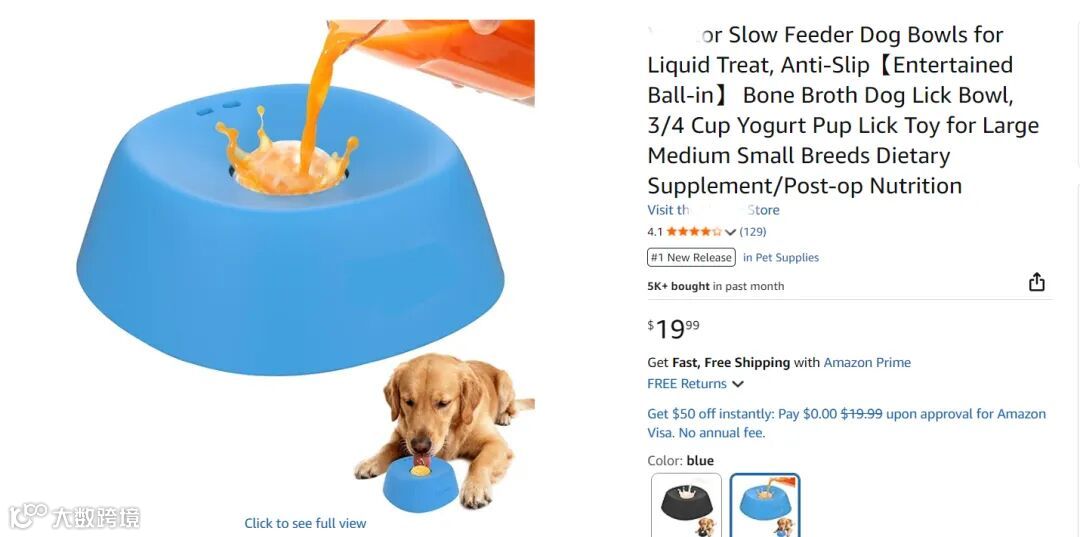Visit the brand Store link
This screenshot has height=537, width=1080.
(714, 210)
